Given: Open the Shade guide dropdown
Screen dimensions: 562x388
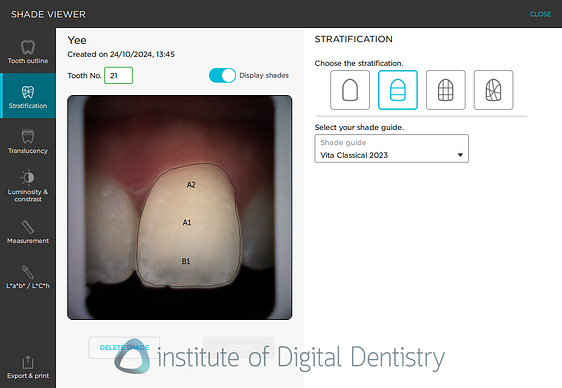Looking at the screenshot, I should [x=391, y=149].
